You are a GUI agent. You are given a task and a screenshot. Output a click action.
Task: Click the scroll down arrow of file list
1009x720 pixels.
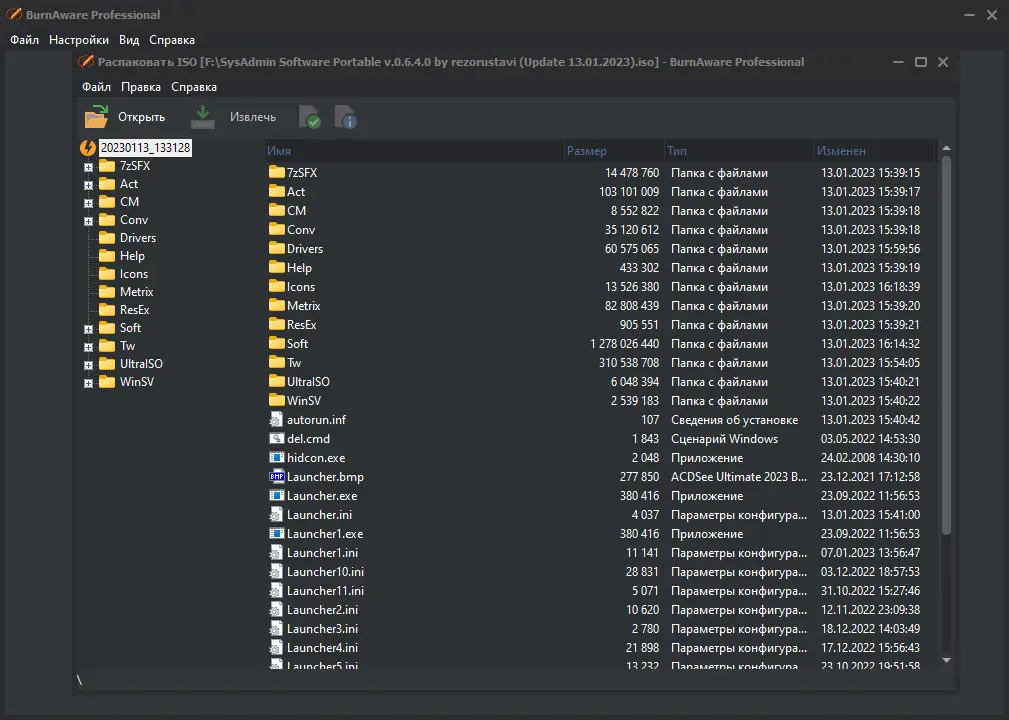(x=946, y=660)
